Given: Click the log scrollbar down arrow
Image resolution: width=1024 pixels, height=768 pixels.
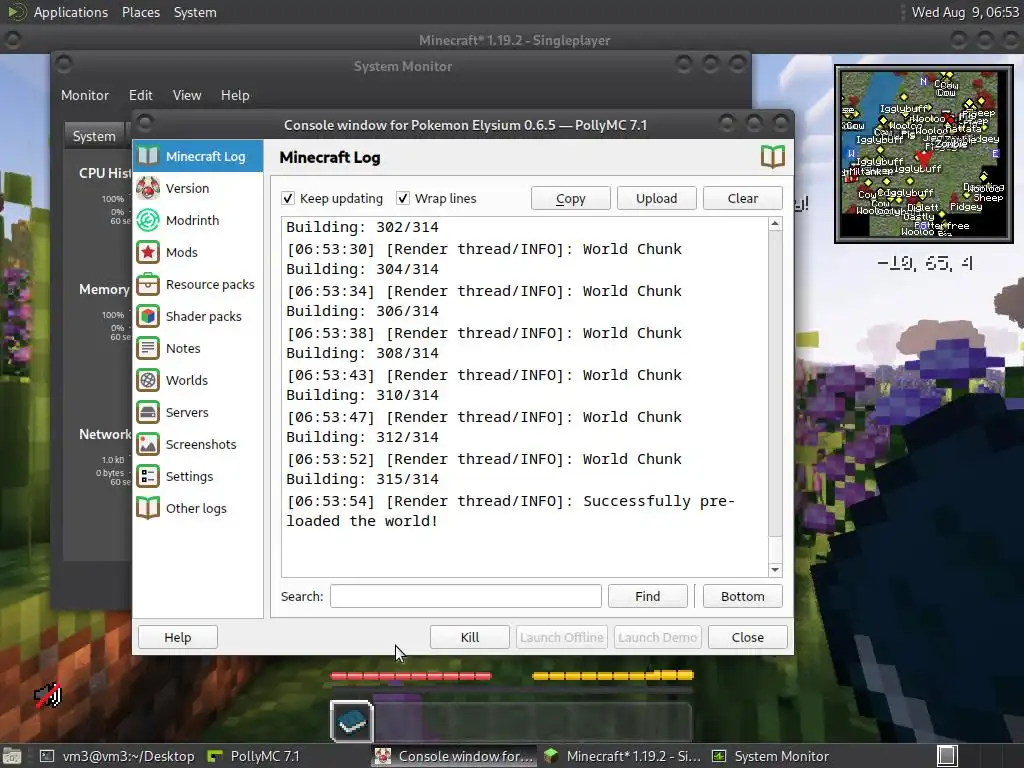Looking at the screenshot, I should click(x=775, y=570).
